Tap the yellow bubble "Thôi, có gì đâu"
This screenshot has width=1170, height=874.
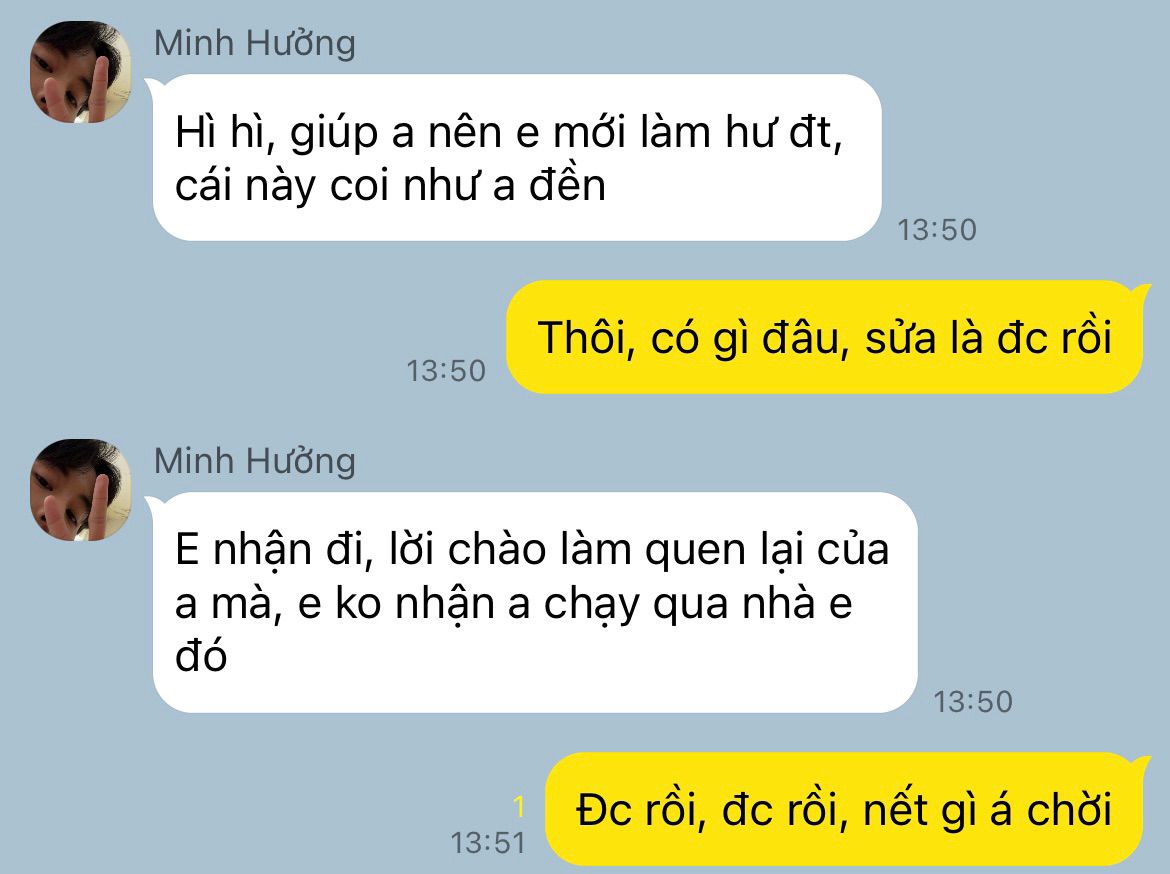(825, 337)
